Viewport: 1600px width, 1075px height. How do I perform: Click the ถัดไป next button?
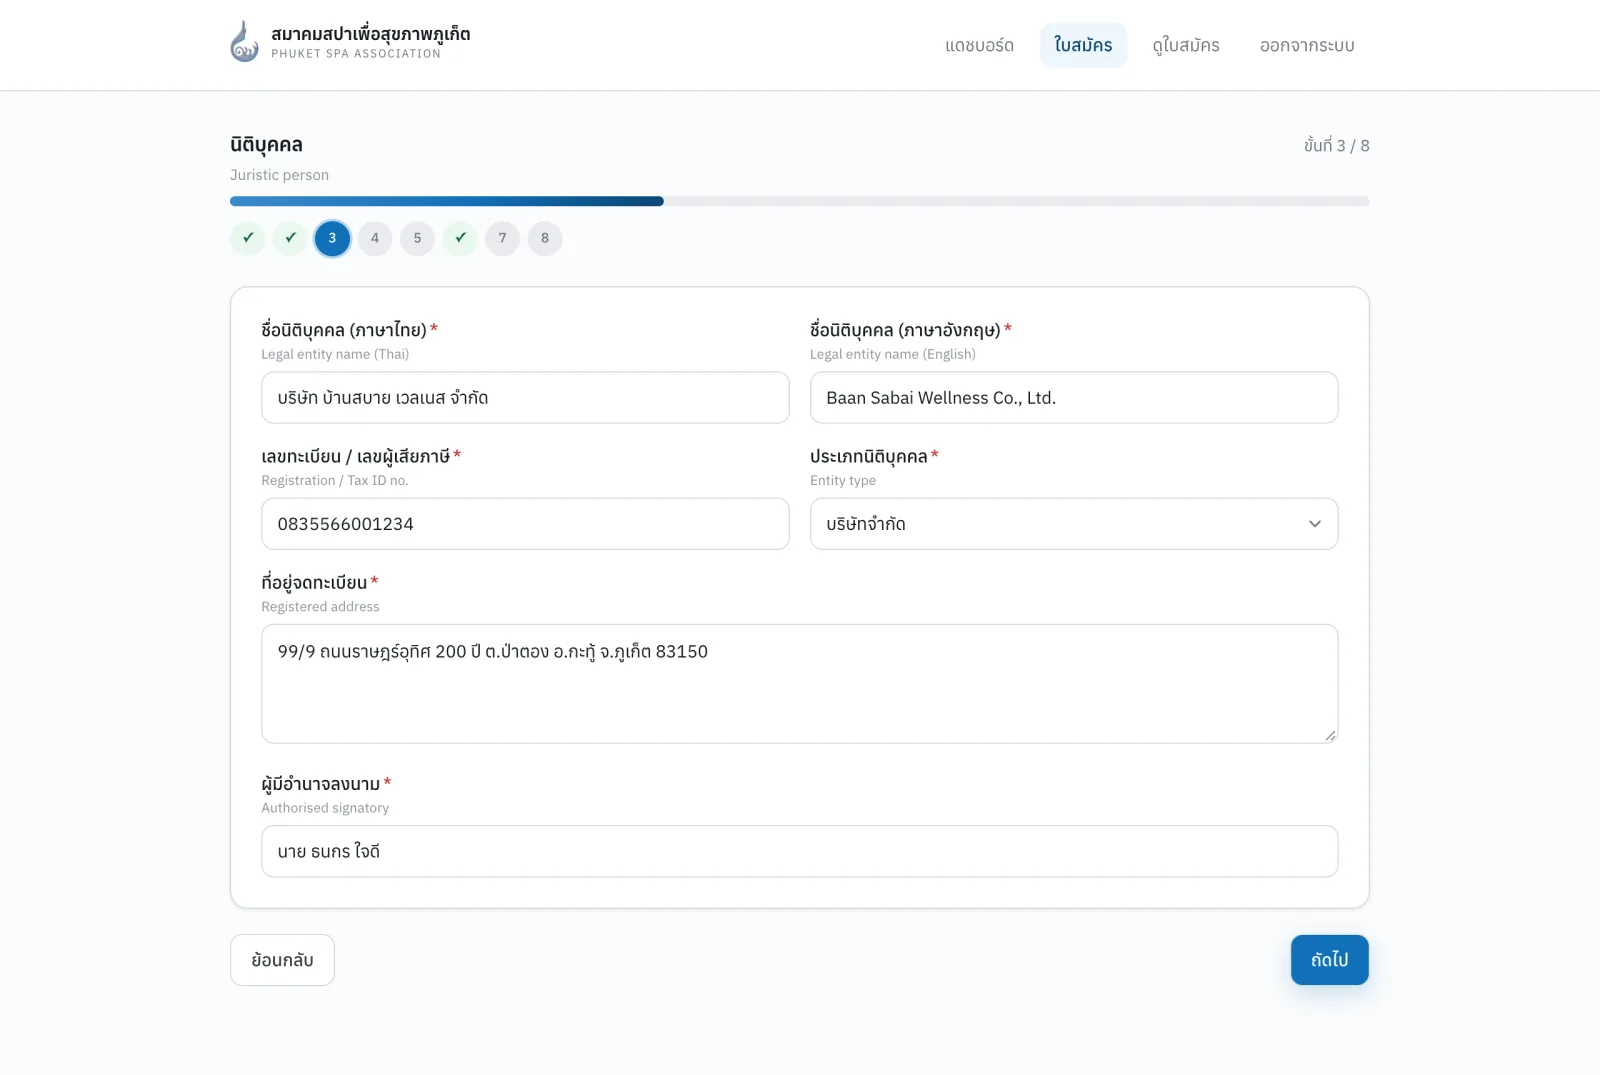coord(1329,960)
